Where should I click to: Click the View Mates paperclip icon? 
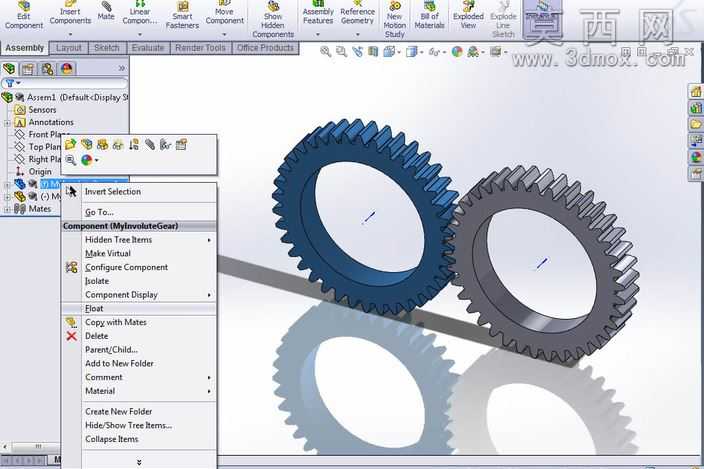[x=150, y=145]
